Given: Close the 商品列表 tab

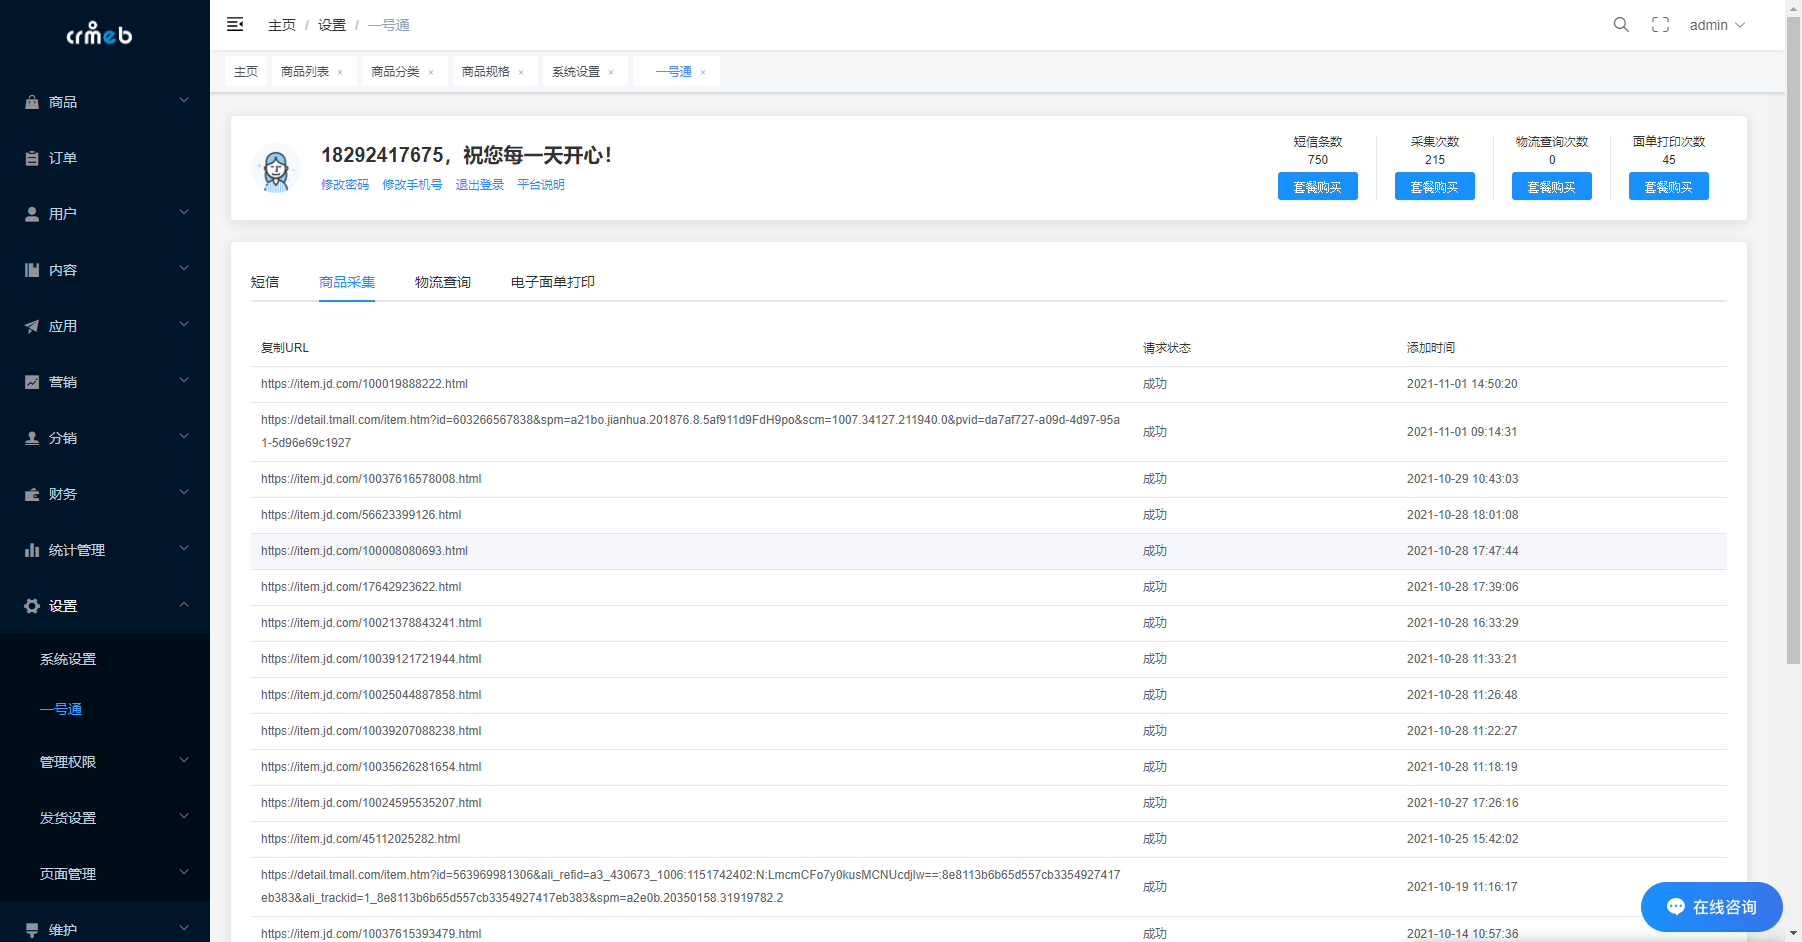Looking at the screenshot, I should tap(340, 72).
